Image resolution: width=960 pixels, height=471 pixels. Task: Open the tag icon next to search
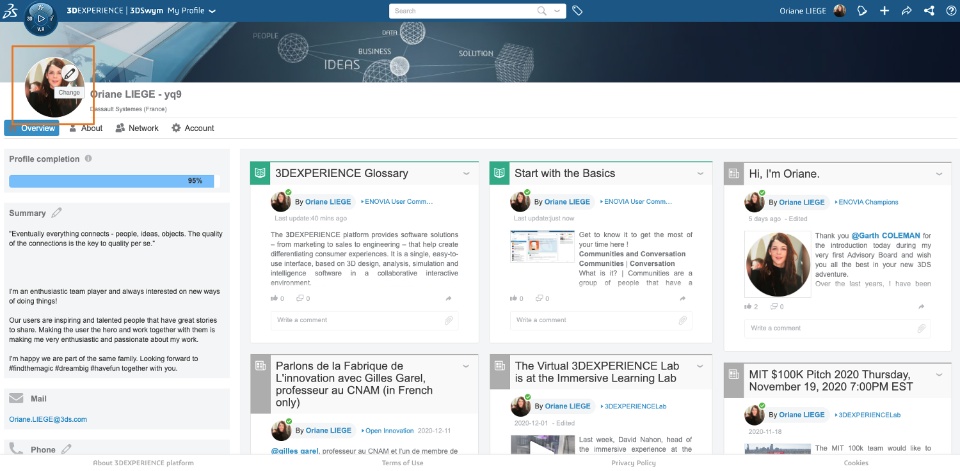(577, 10)
